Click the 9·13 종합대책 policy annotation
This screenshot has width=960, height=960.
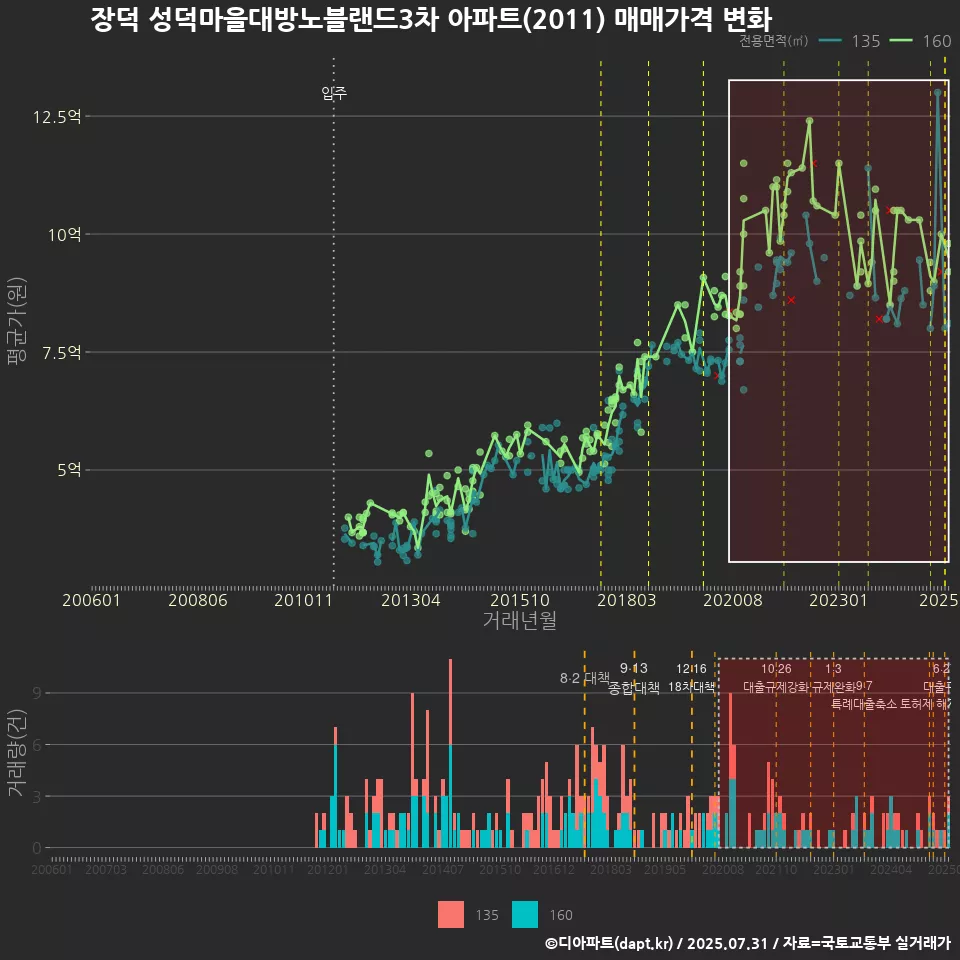(634, 678)
